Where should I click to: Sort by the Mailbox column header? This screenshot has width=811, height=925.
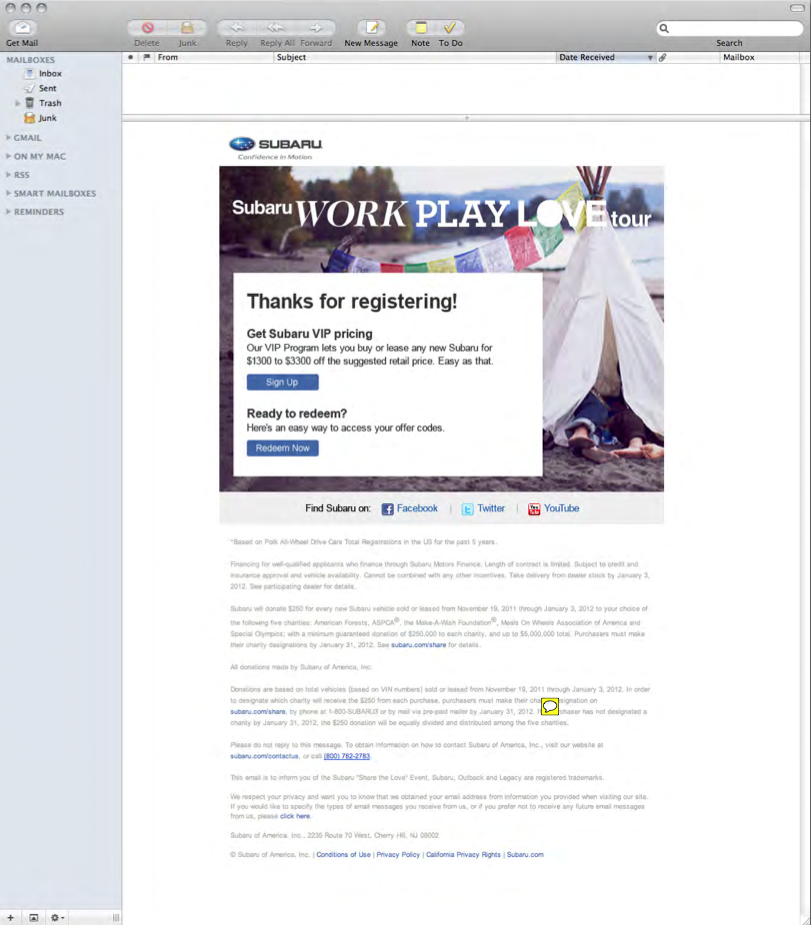pyautogui.click(x=760, y=57)
